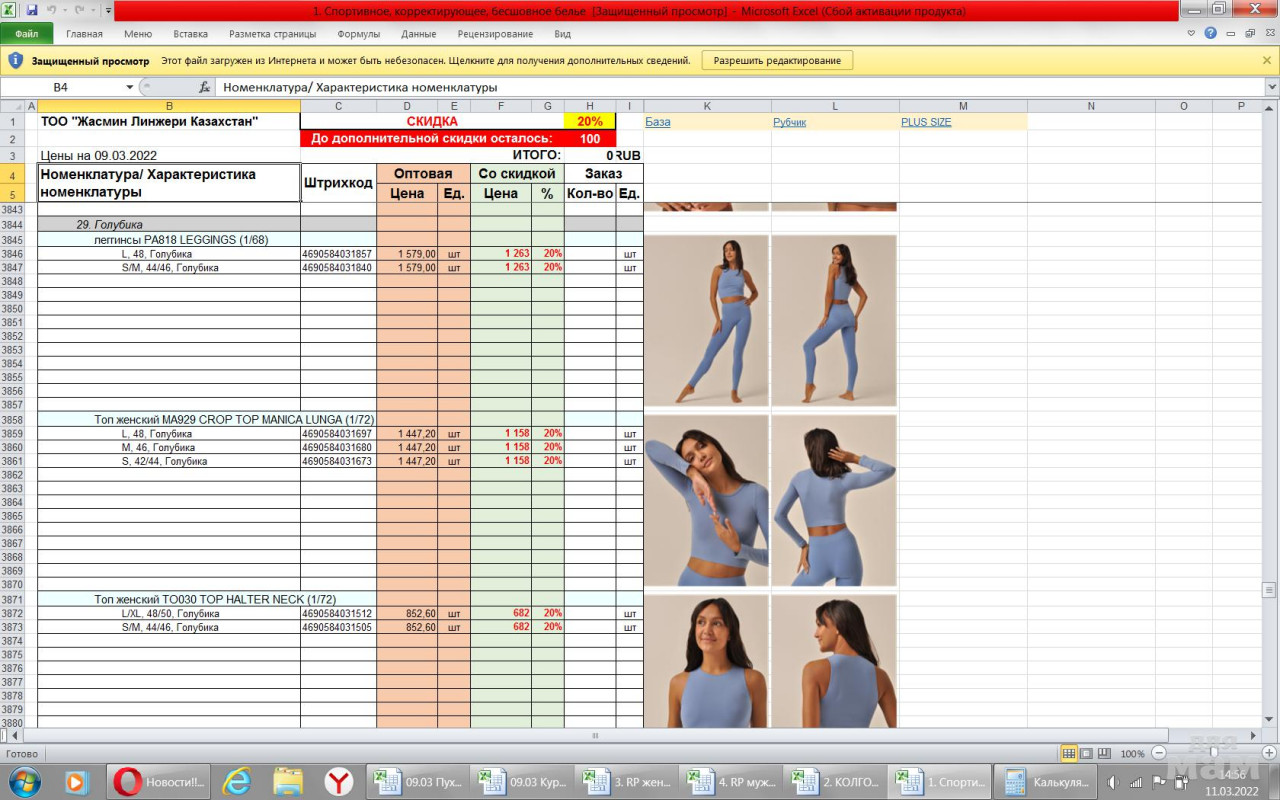The image size is (1280, 800).
Task: Open the Customize Quick Access Toolbar dropdown
Action: 108,10
